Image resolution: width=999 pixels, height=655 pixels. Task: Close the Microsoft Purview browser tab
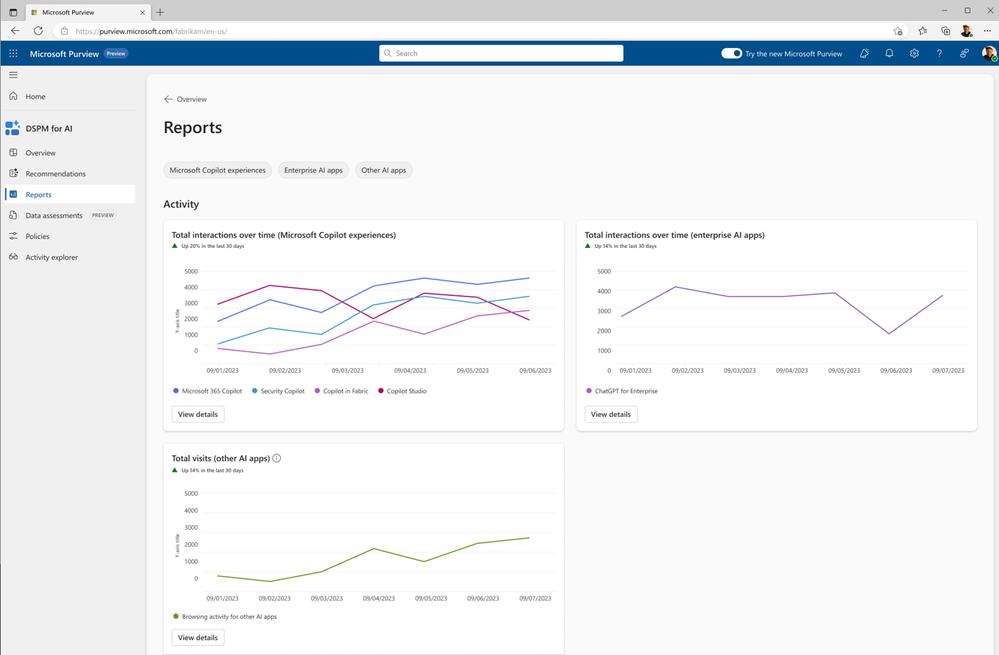pyautogui.click(x=143, y=12)
